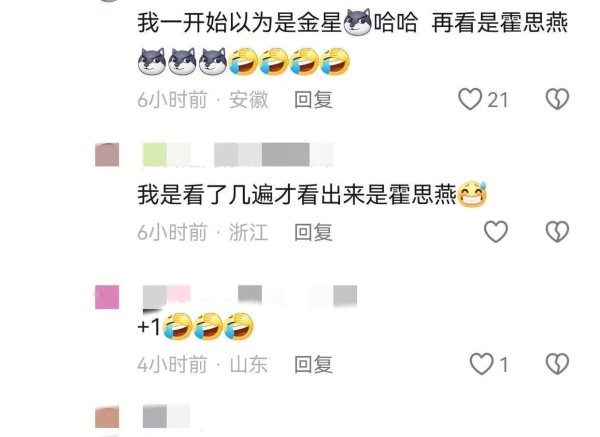Dislike the Anhui comment via broken heart
The width and height of the screenshot is (600, 437).
[x=557, y=99]
